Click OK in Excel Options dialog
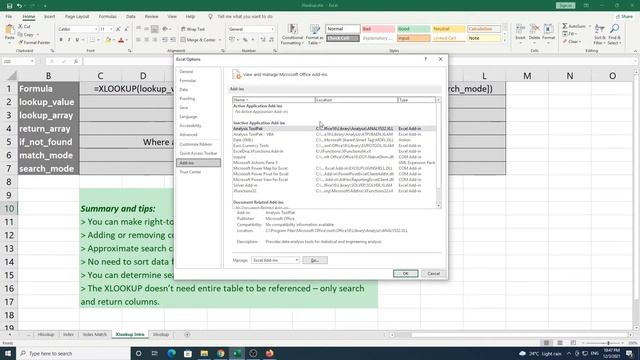 405,273
